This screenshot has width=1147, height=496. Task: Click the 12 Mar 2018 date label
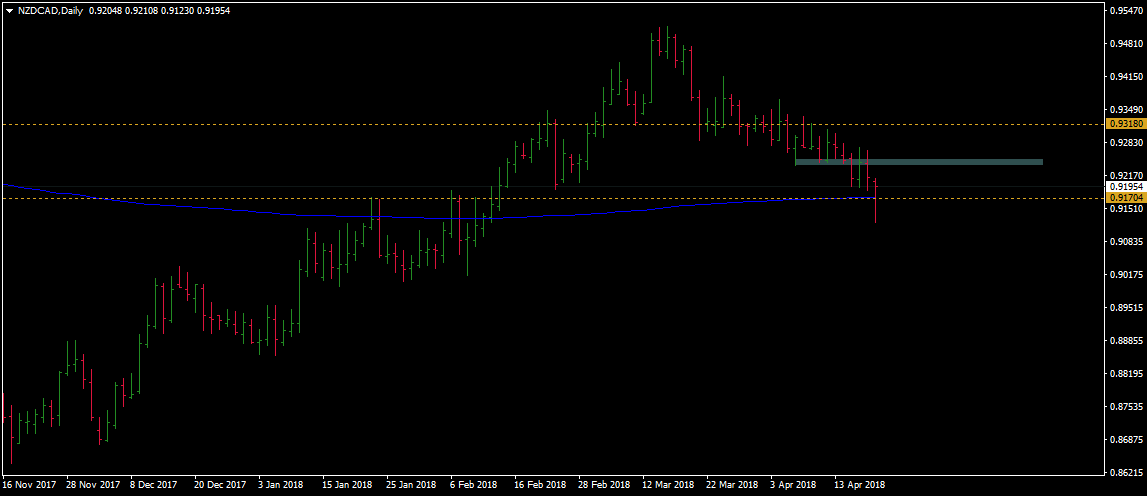pyautogui.click(x=669, y=485)
